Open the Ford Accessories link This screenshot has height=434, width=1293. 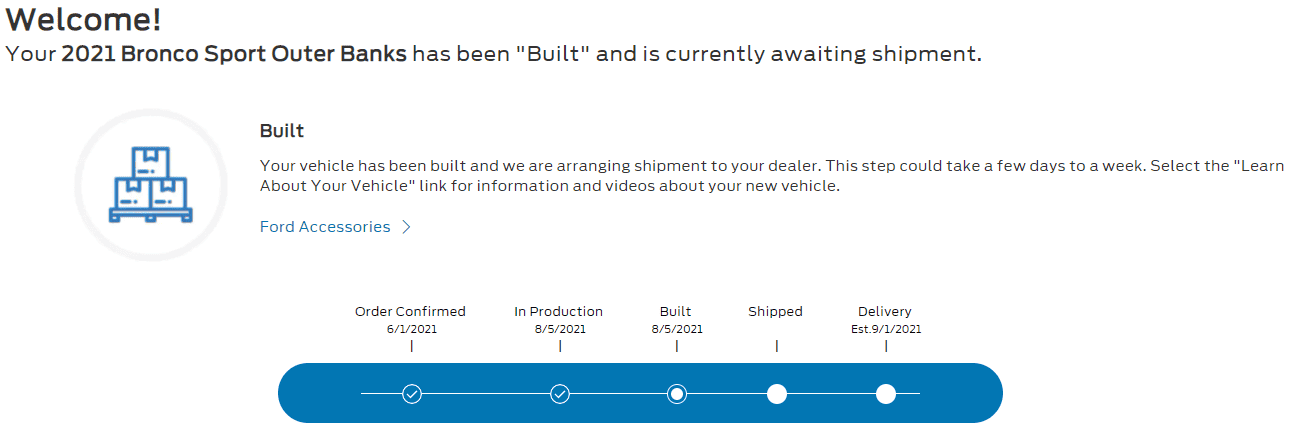pos(325,227)
